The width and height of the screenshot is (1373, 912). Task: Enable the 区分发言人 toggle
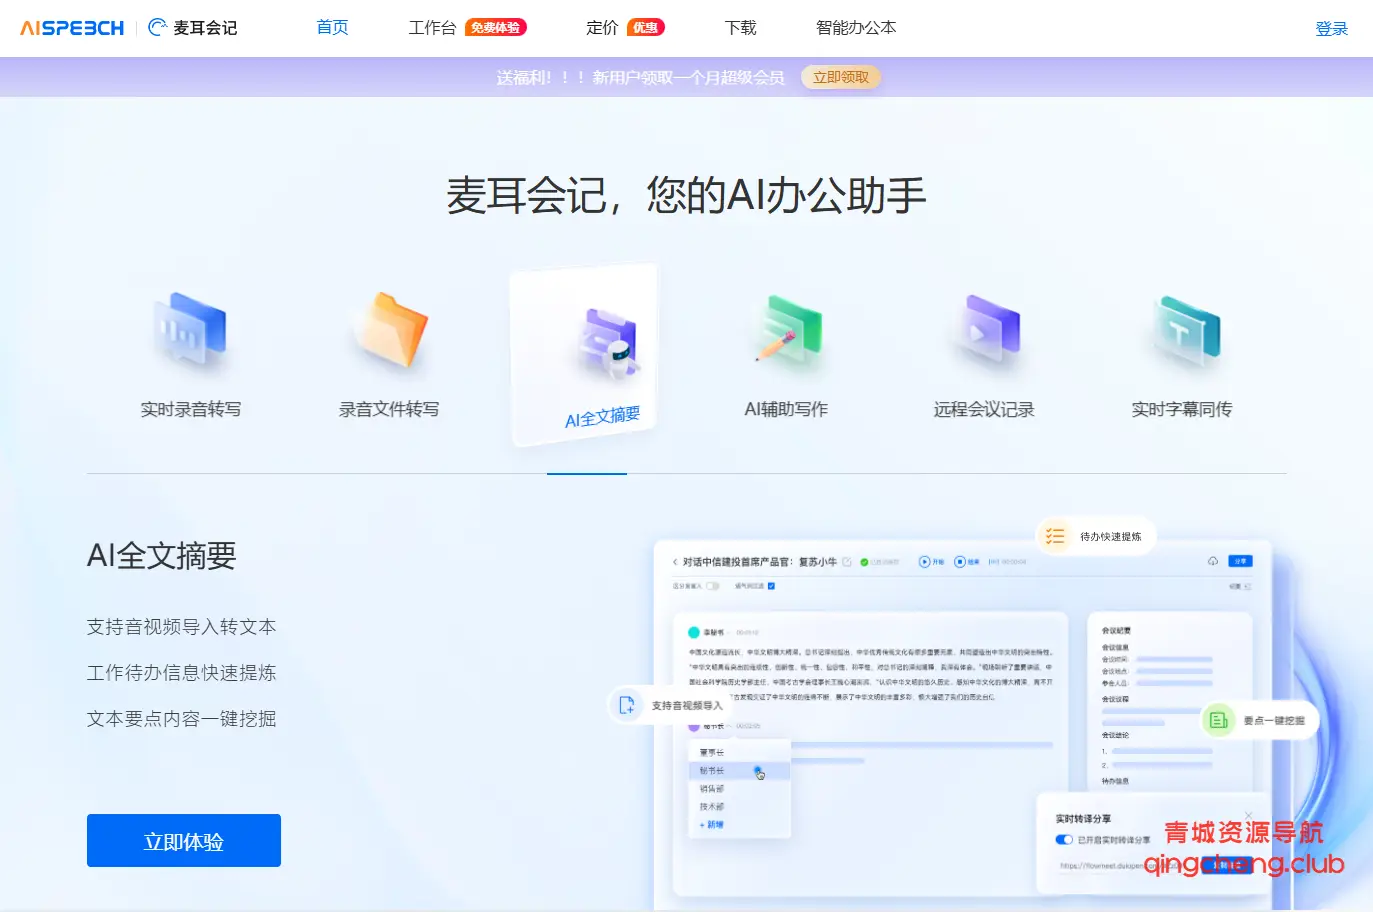pos(711,586)
